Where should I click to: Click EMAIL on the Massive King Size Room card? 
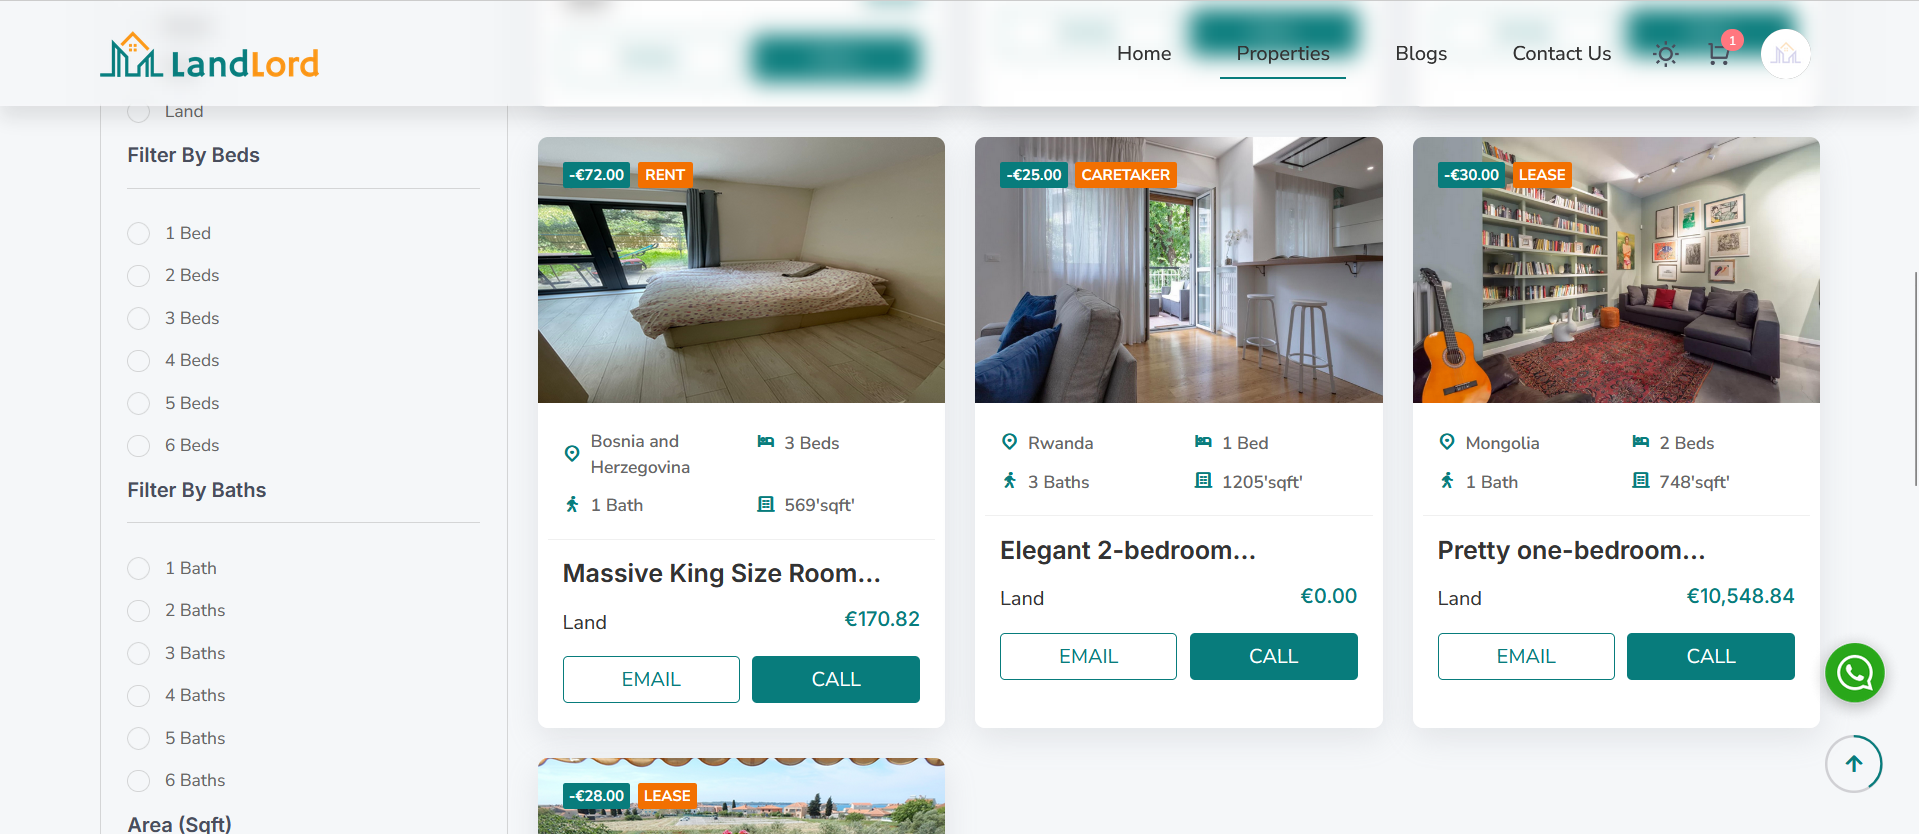[x=651, y=679]
